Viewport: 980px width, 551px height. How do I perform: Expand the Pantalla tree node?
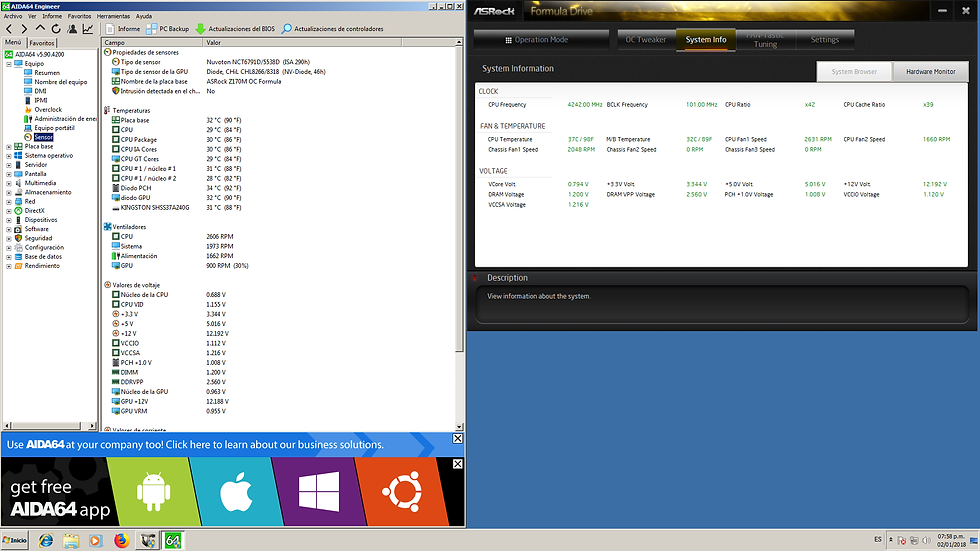click(x=9, y=174)
